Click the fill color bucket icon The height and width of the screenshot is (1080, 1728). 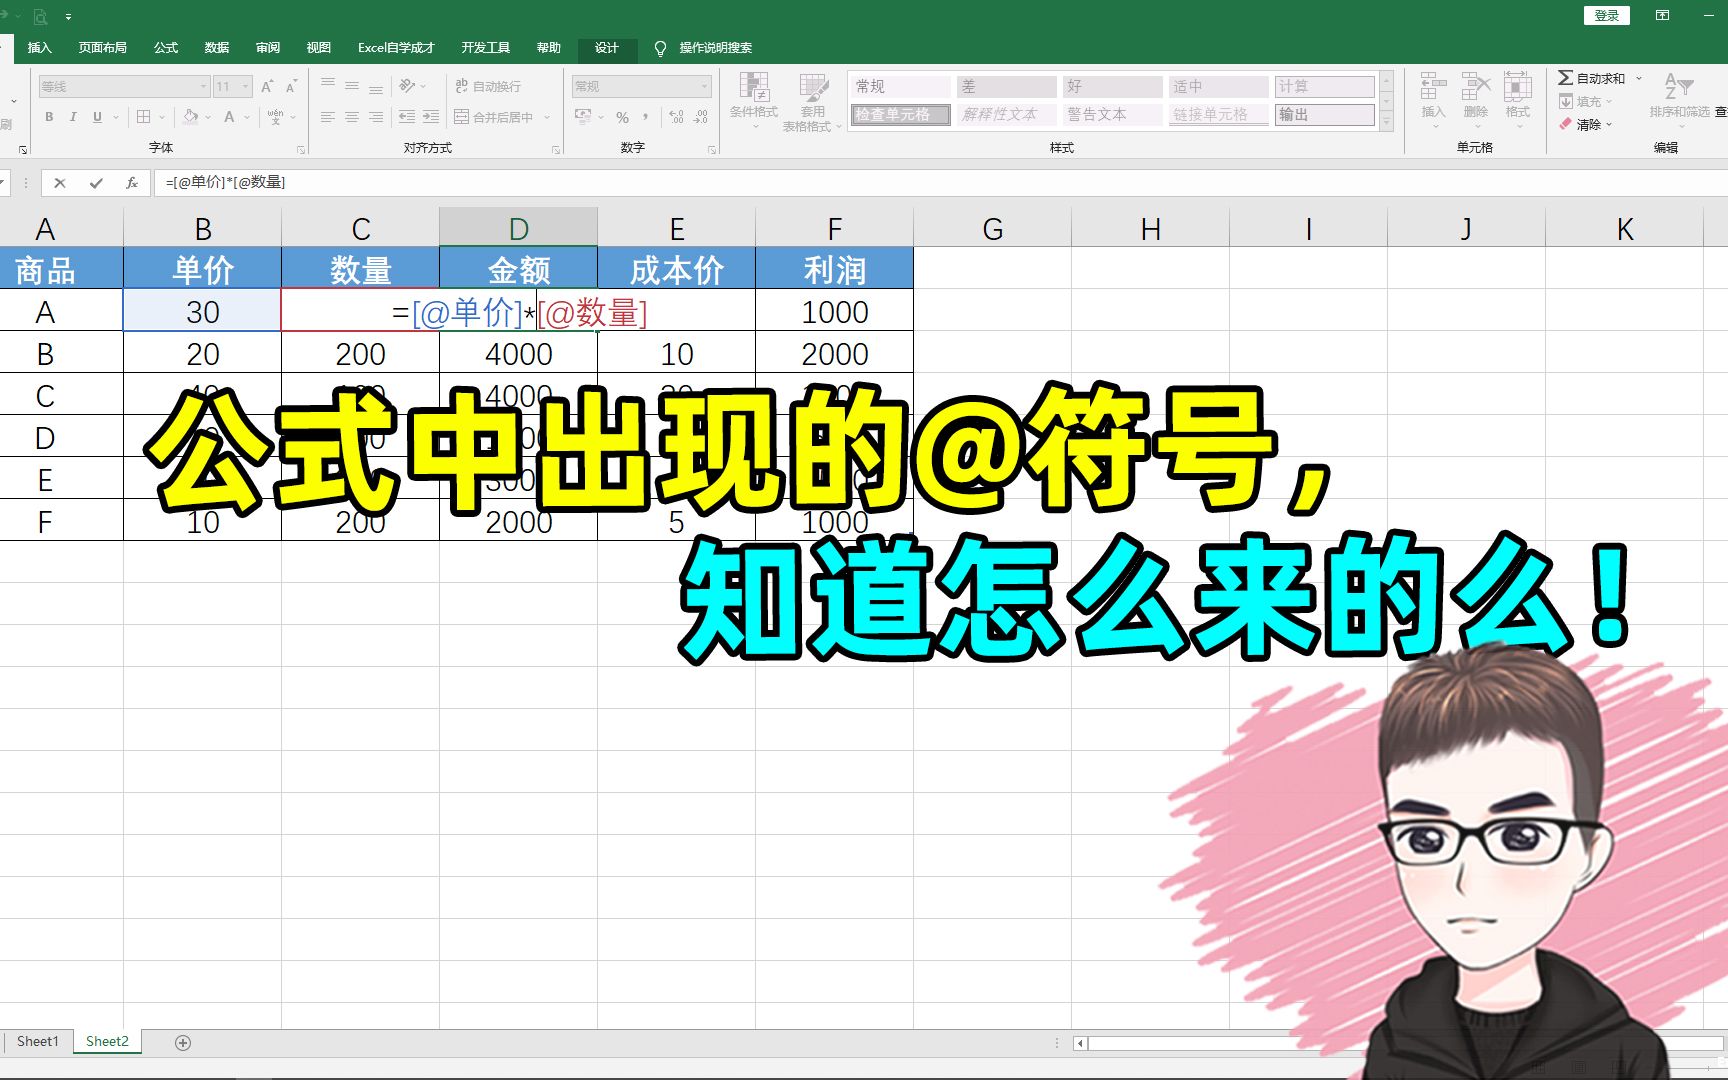click(191, 117)
